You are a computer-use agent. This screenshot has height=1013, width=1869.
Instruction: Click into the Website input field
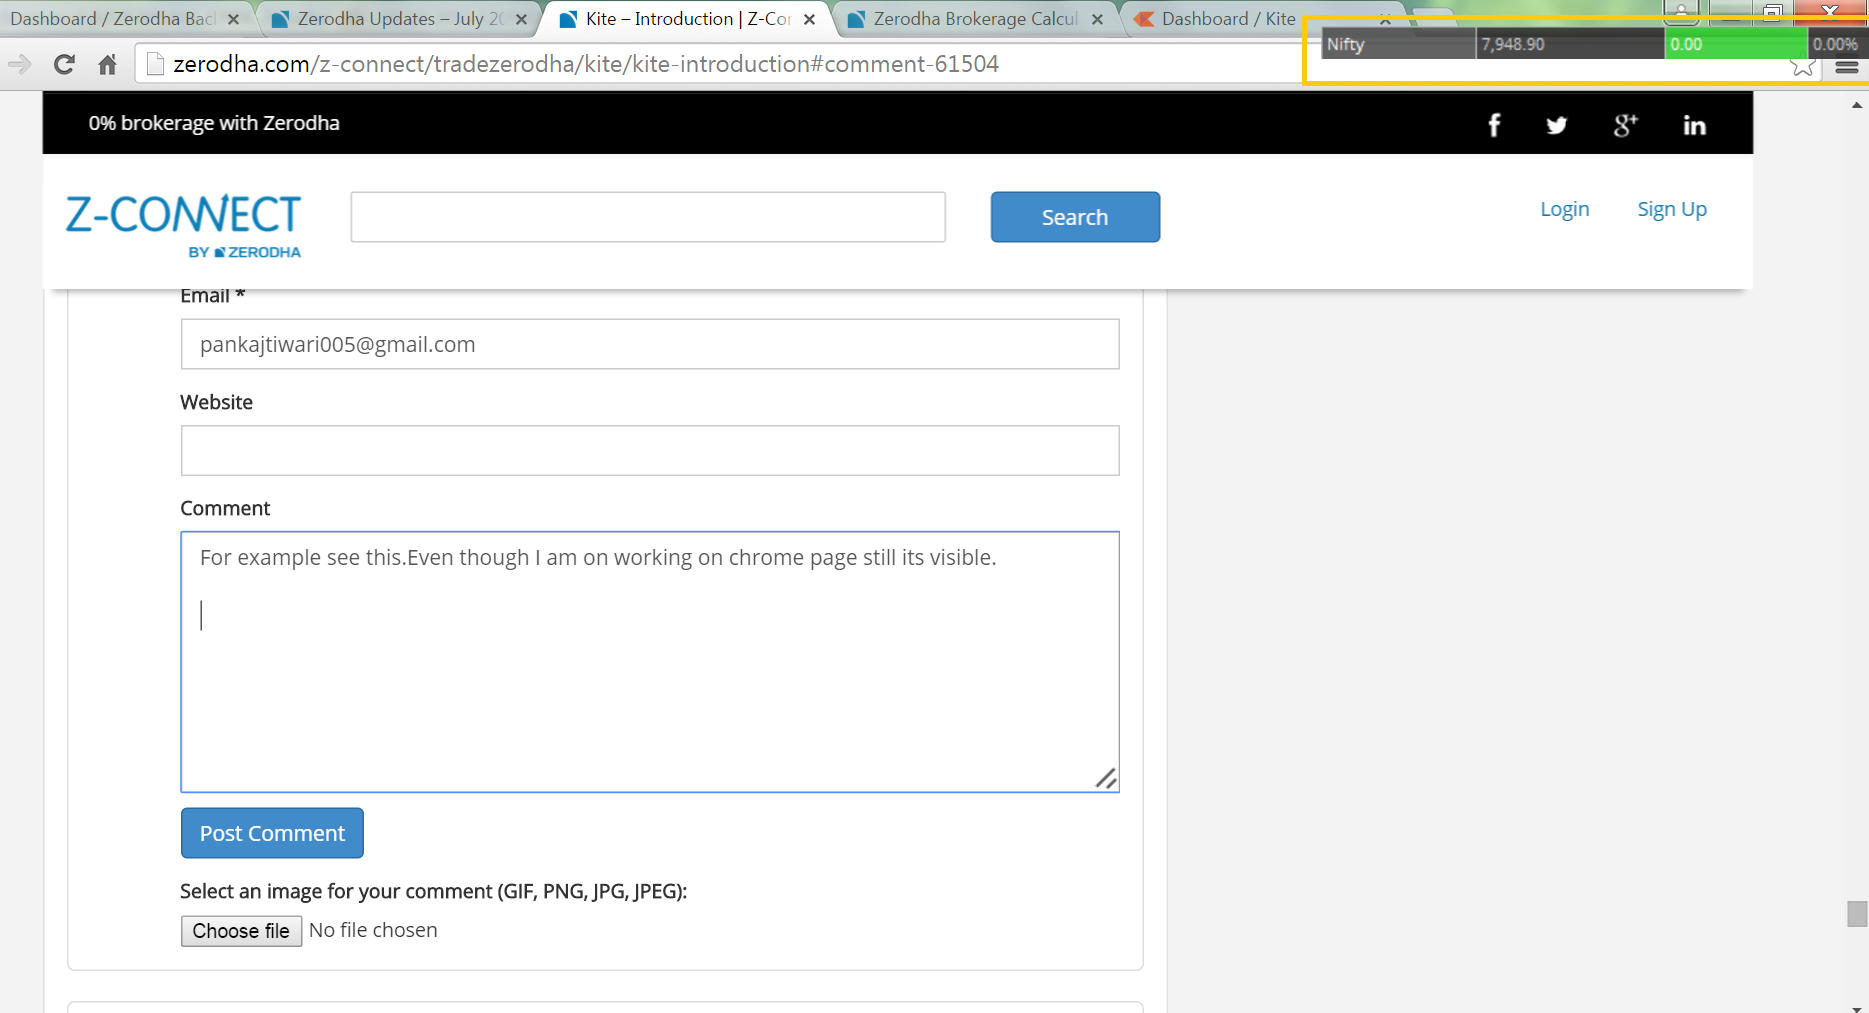coord(650,450)
